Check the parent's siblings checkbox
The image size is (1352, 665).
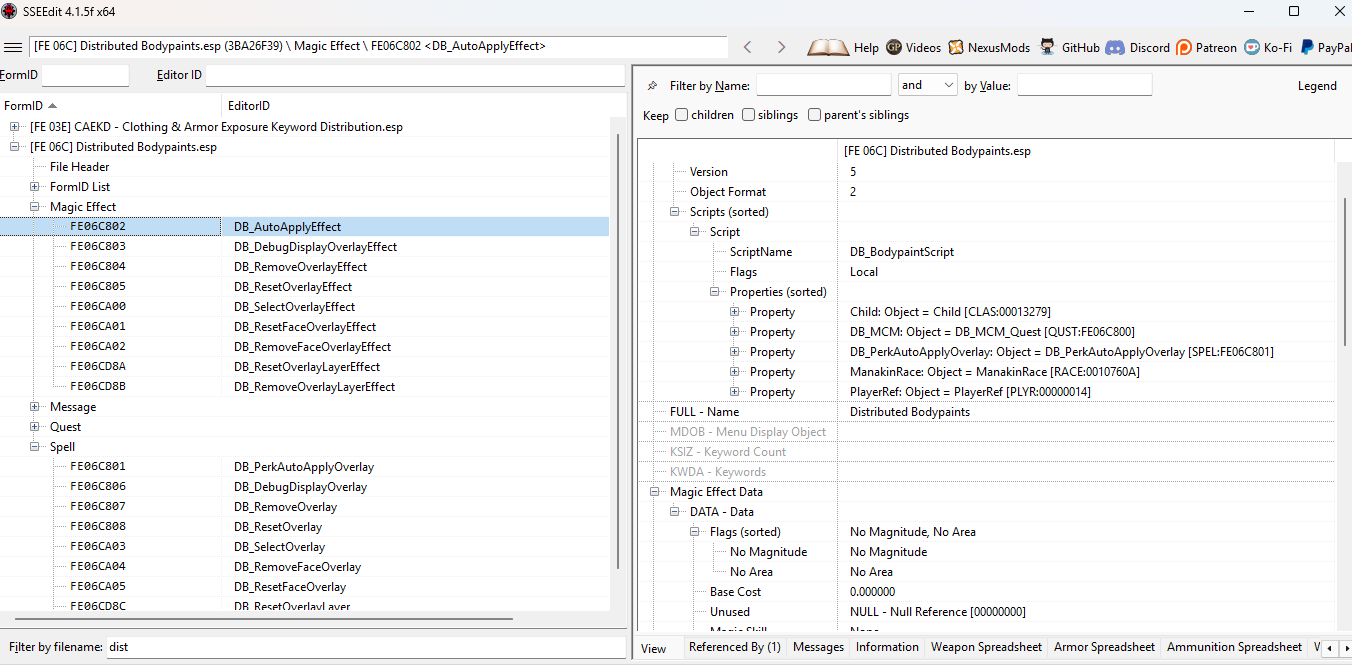pos(814,115)
